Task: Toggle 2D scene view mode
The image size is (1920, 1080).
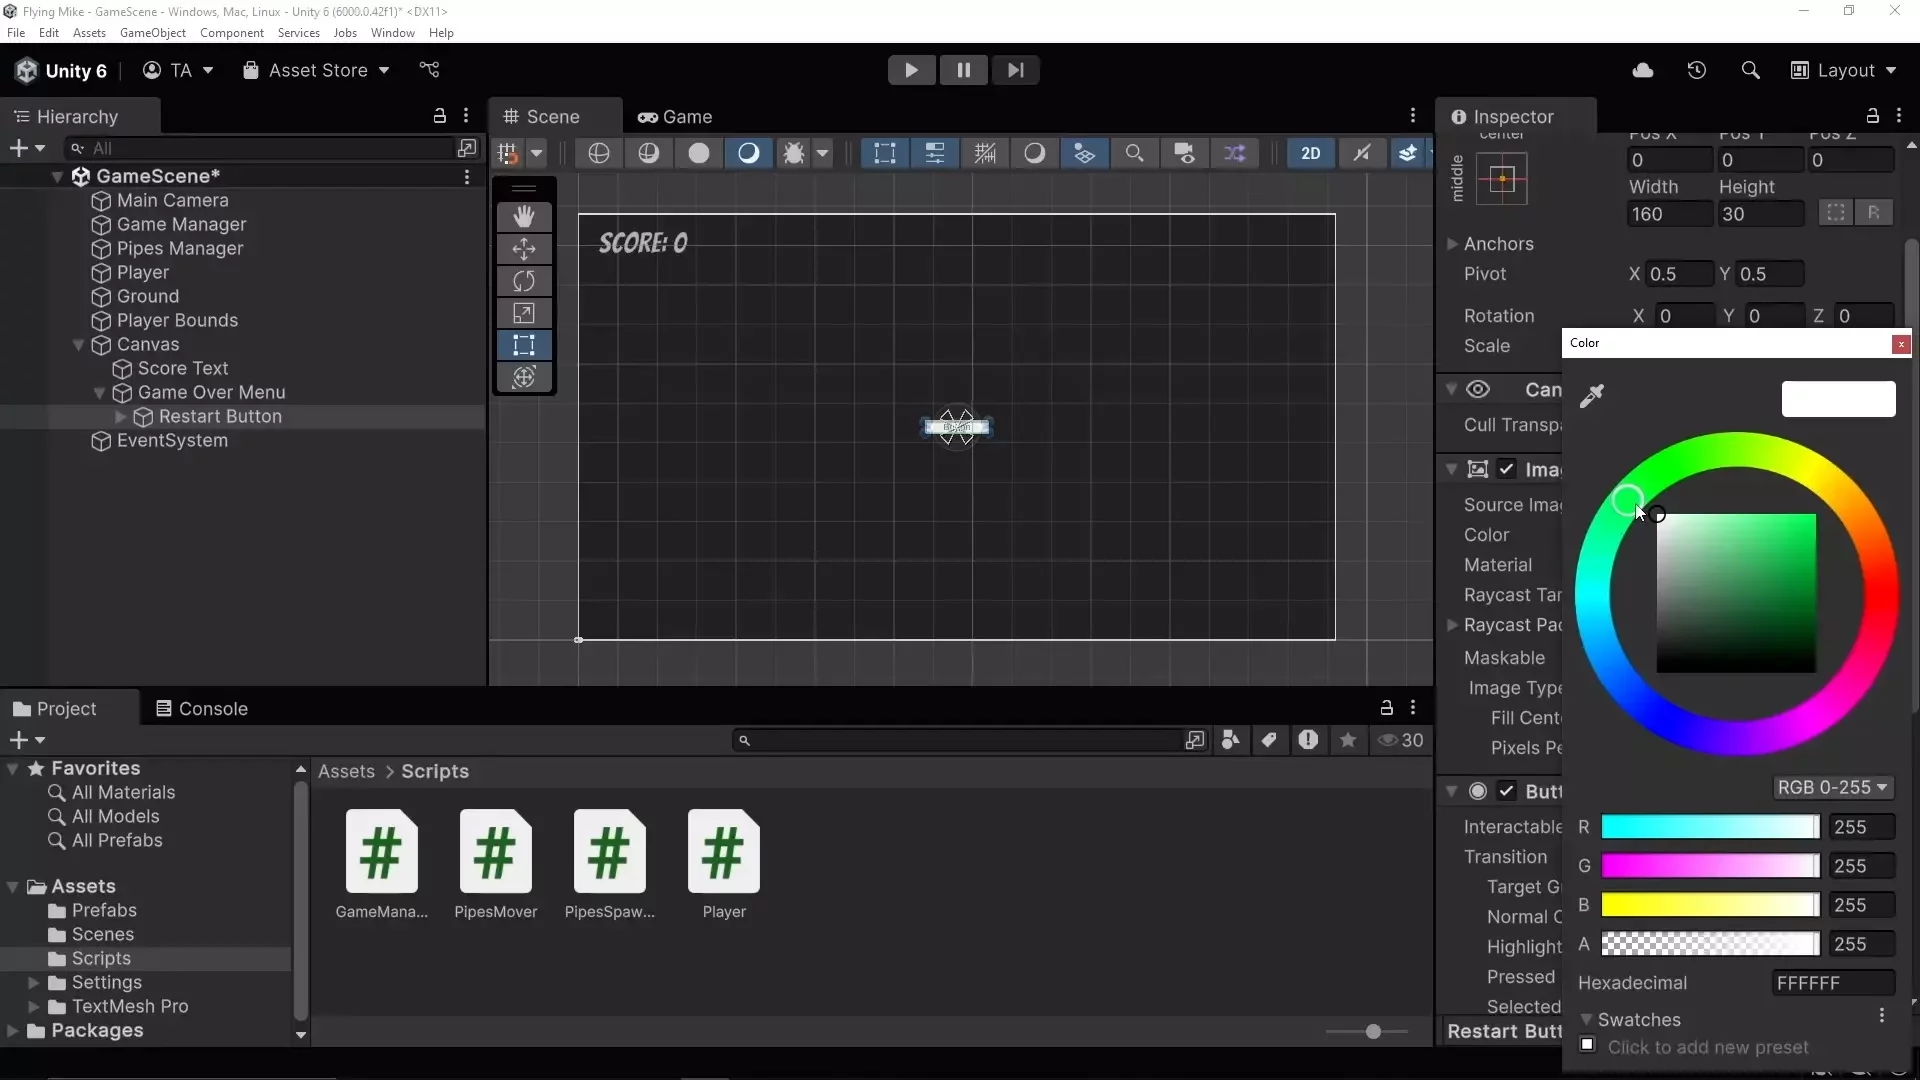Action: 1311,153
